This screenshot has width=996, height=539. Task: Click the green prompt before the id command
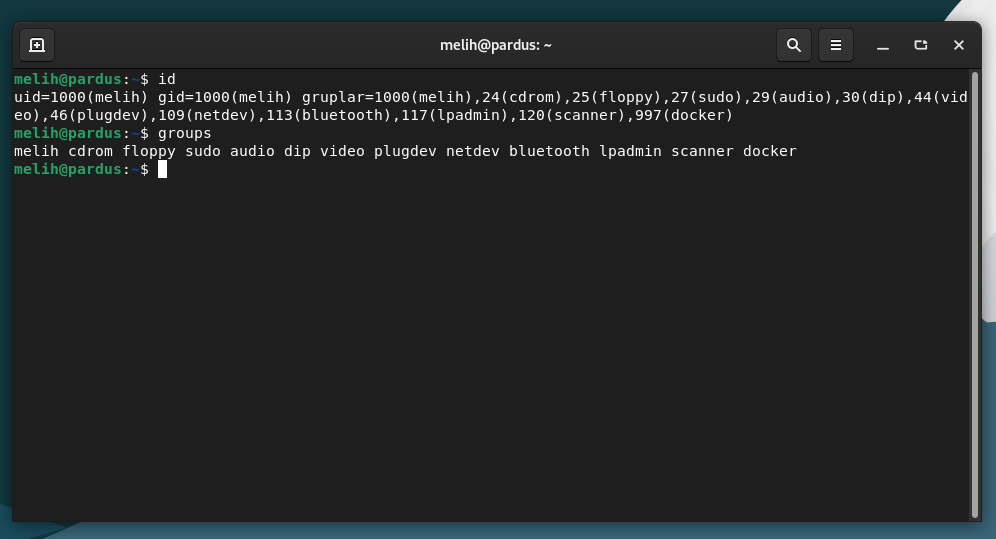pos(81,79)
